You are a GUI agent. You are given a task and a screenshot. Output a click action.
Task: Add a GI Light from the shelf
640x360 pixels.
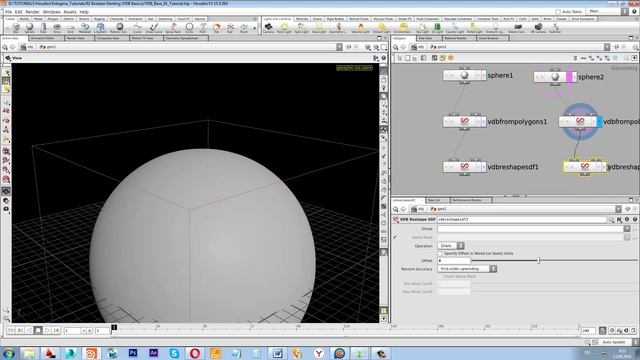pos(437,28)
